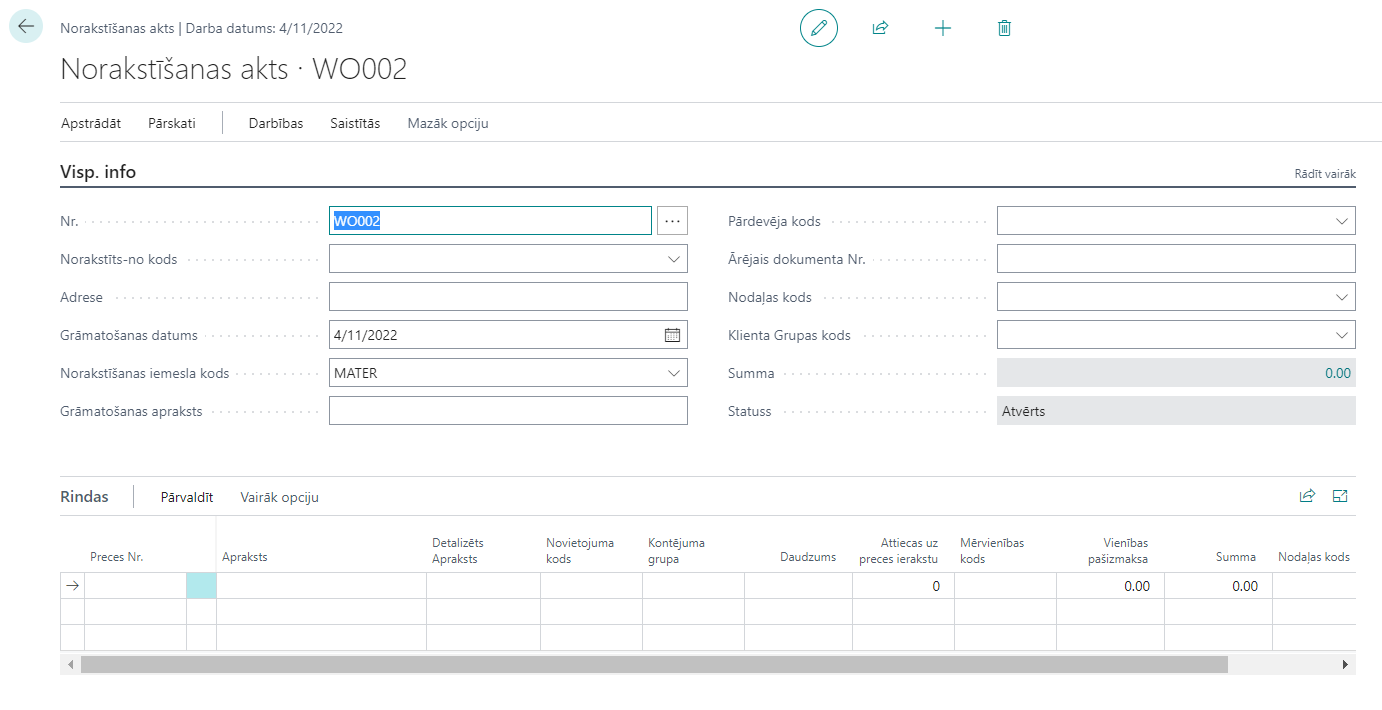
Task: Expand the Pārdevēja kods dropdown
Action: tap(1341, 221)
